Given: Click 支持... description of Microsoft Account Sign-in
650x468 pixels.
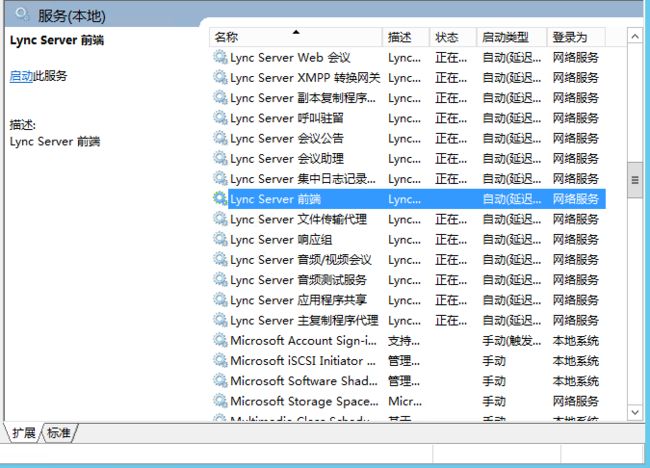Looking at the screenshot, I should click(x=404, y=341).
